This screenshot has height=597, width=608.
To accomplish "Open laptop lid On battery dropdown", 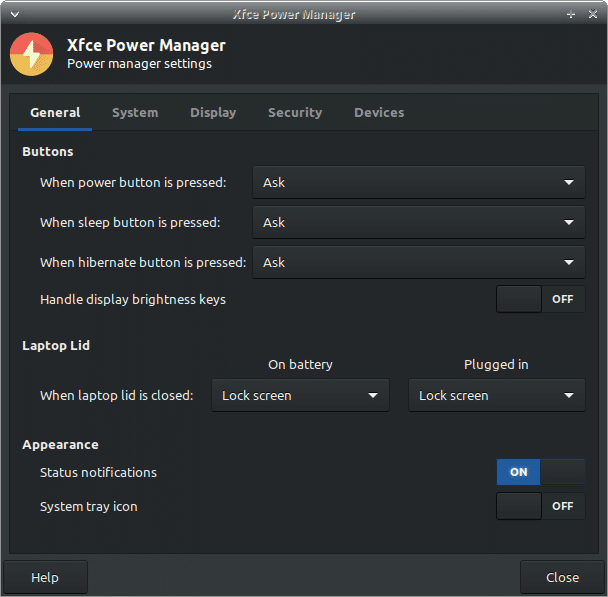I will [x=300, y=395].
